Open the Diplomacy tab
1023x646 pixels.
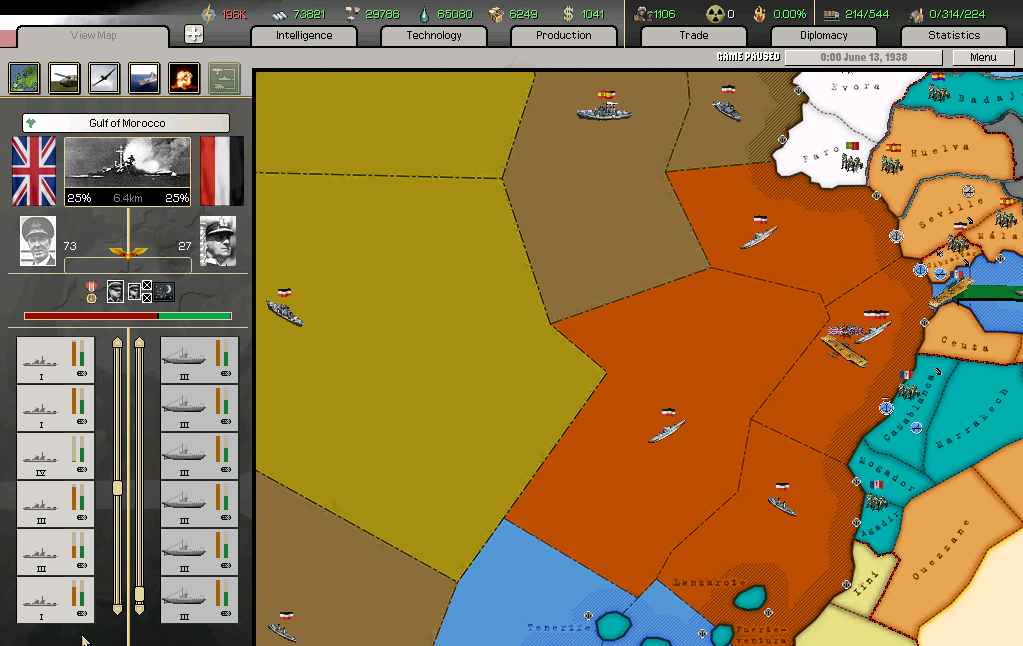tap(824, 35)
